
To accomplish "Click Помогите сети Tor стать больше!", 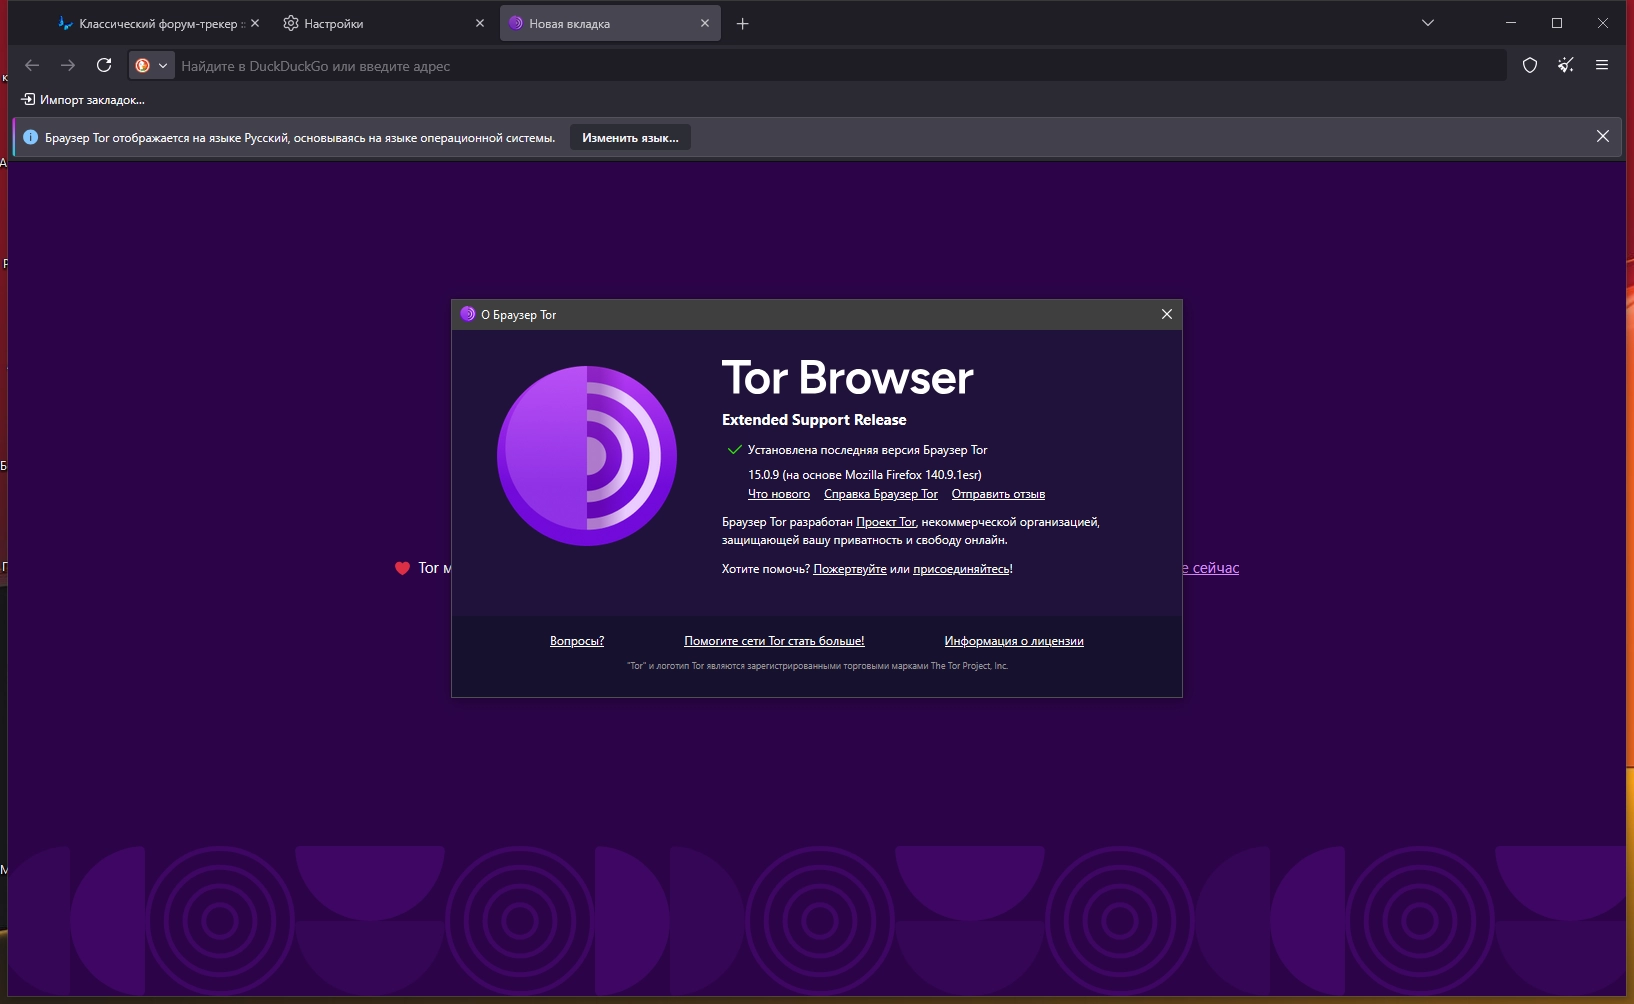I will click(x=774, y=641).
